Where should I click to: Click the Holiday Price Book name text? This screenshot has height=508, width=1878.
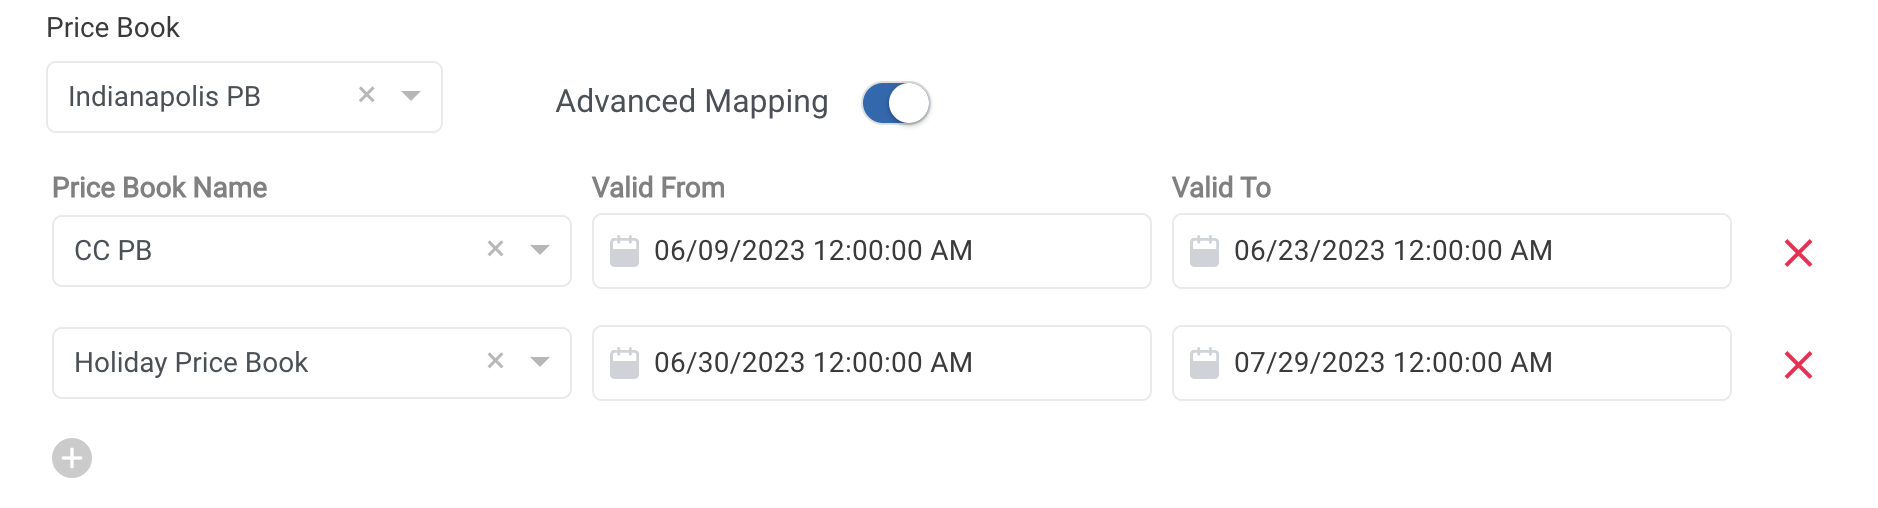point(191,363)
